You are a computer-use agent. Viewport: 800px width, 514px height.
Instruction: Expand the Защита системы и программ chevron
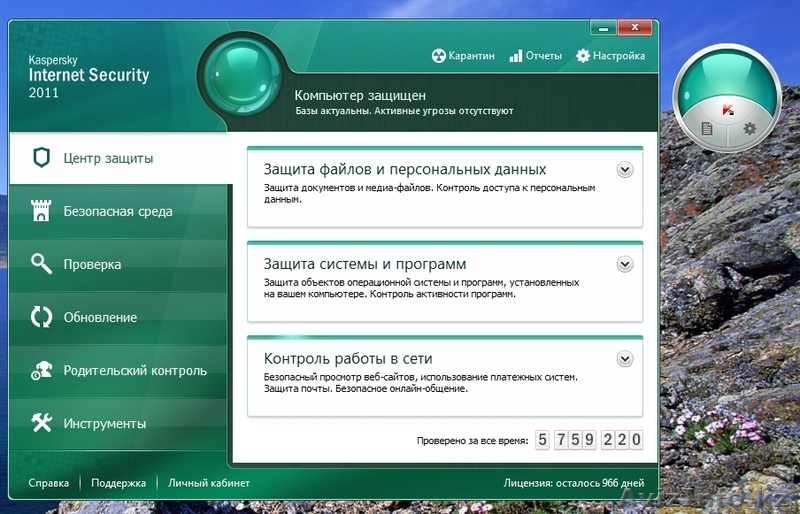pyautogui.click(x=625, y=264)
